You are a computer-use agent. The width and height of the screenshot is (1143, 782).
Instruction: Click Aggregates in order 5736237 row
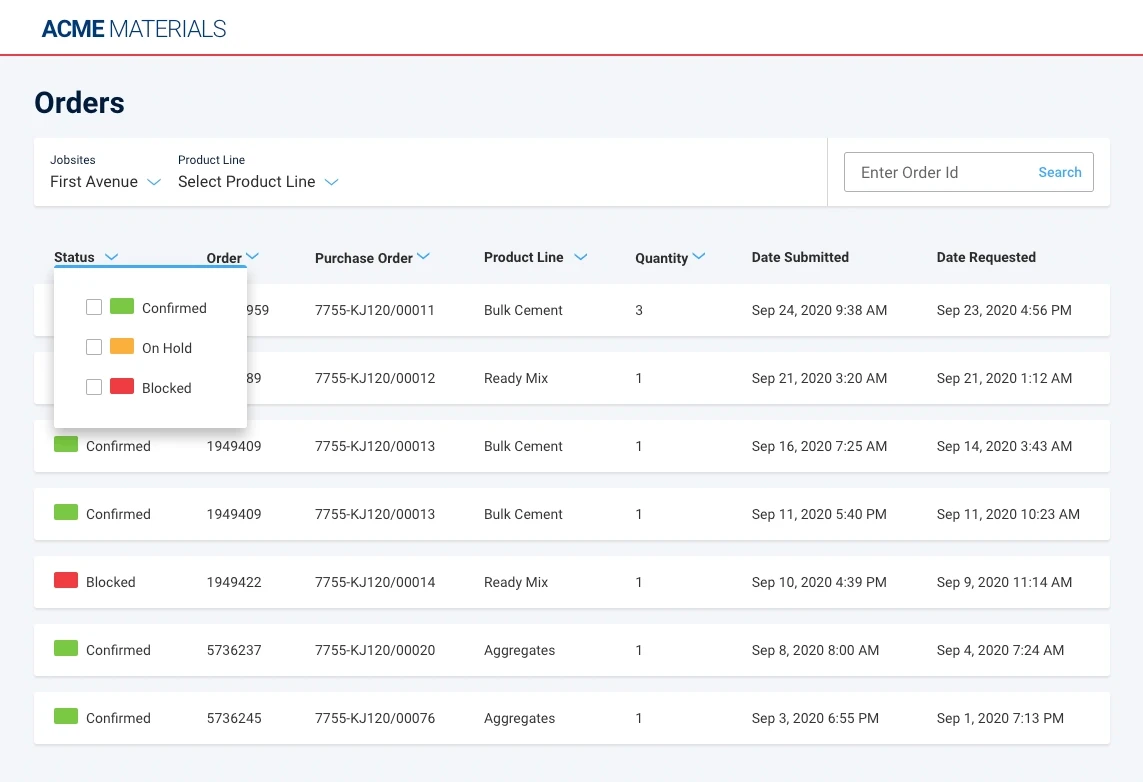(x=520, y=650)
